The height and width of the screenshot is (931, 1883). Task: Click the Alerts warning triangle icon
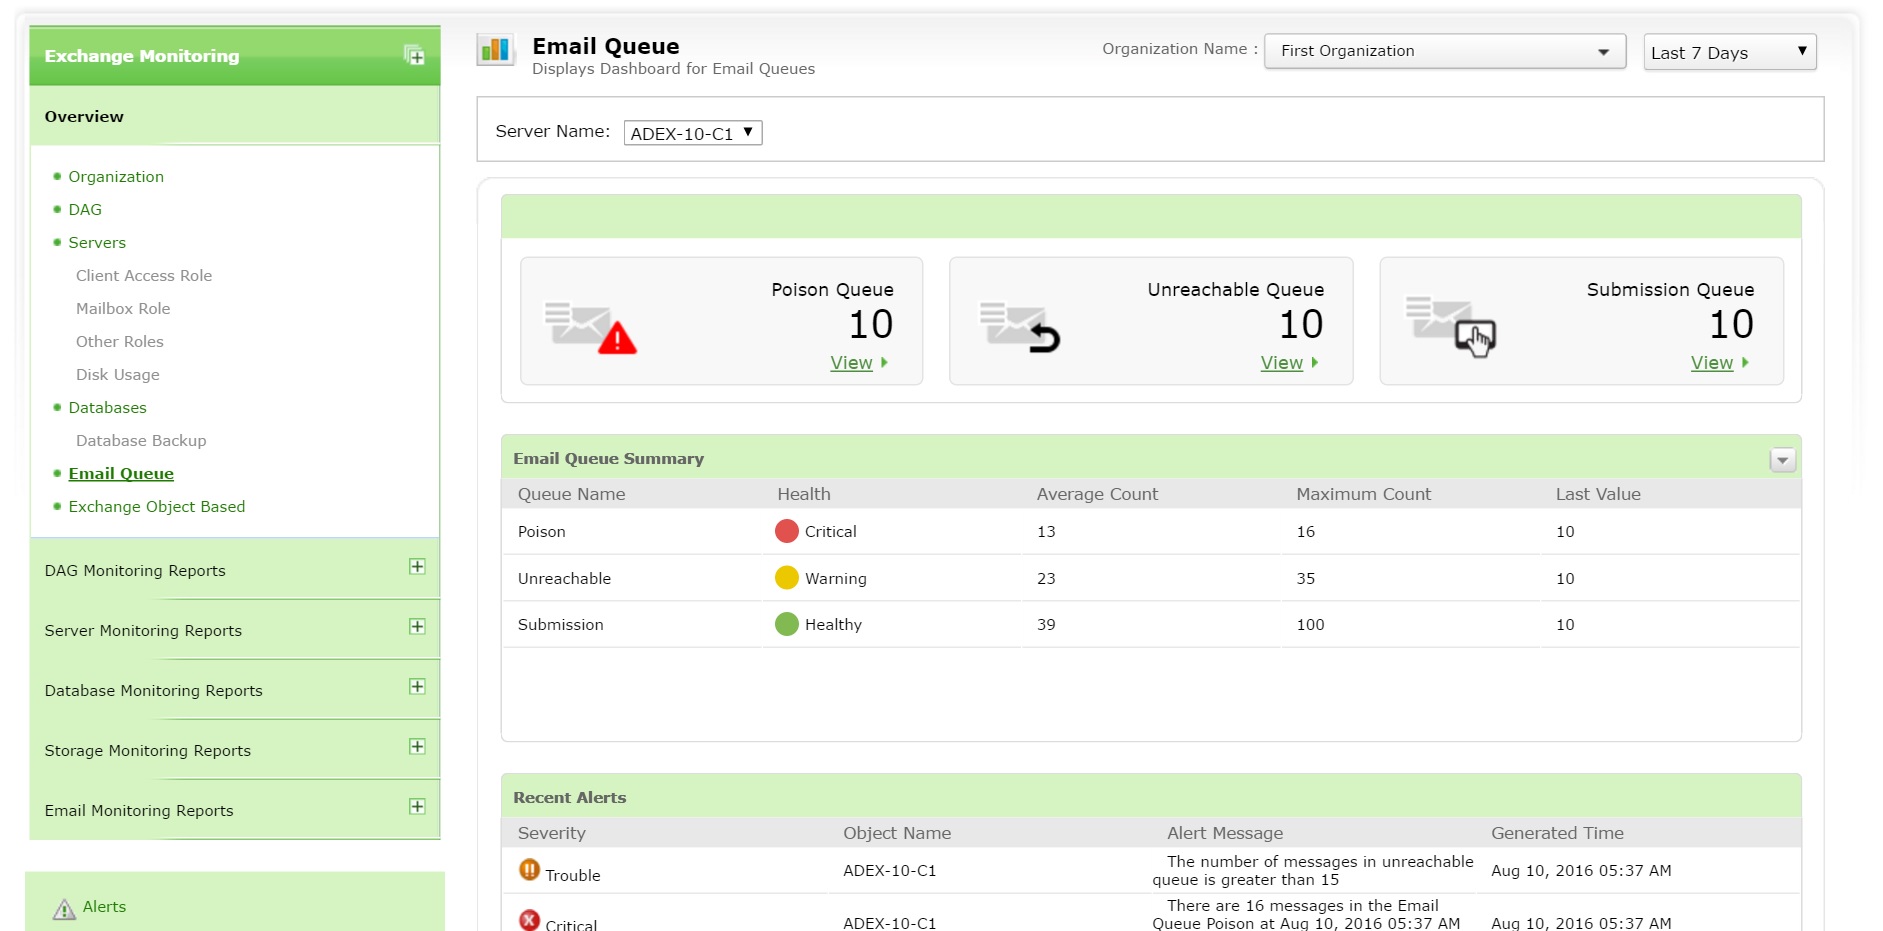(x=64, y=909)
